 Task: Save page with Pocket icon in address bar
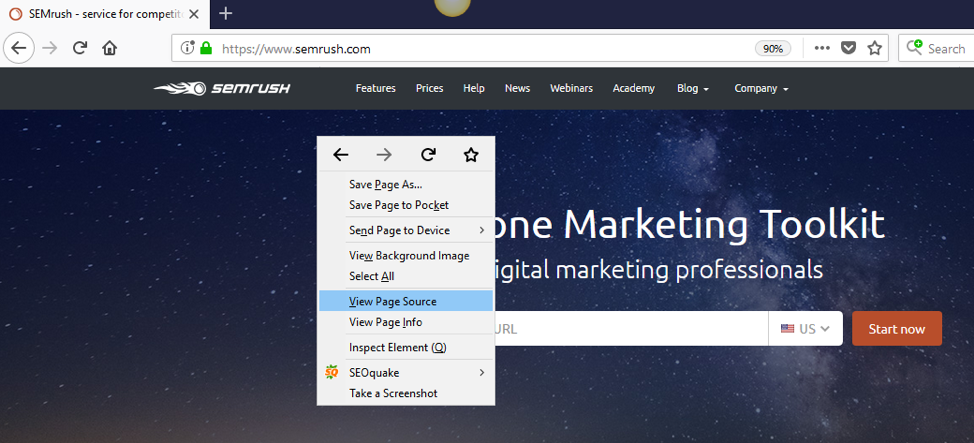849,48
